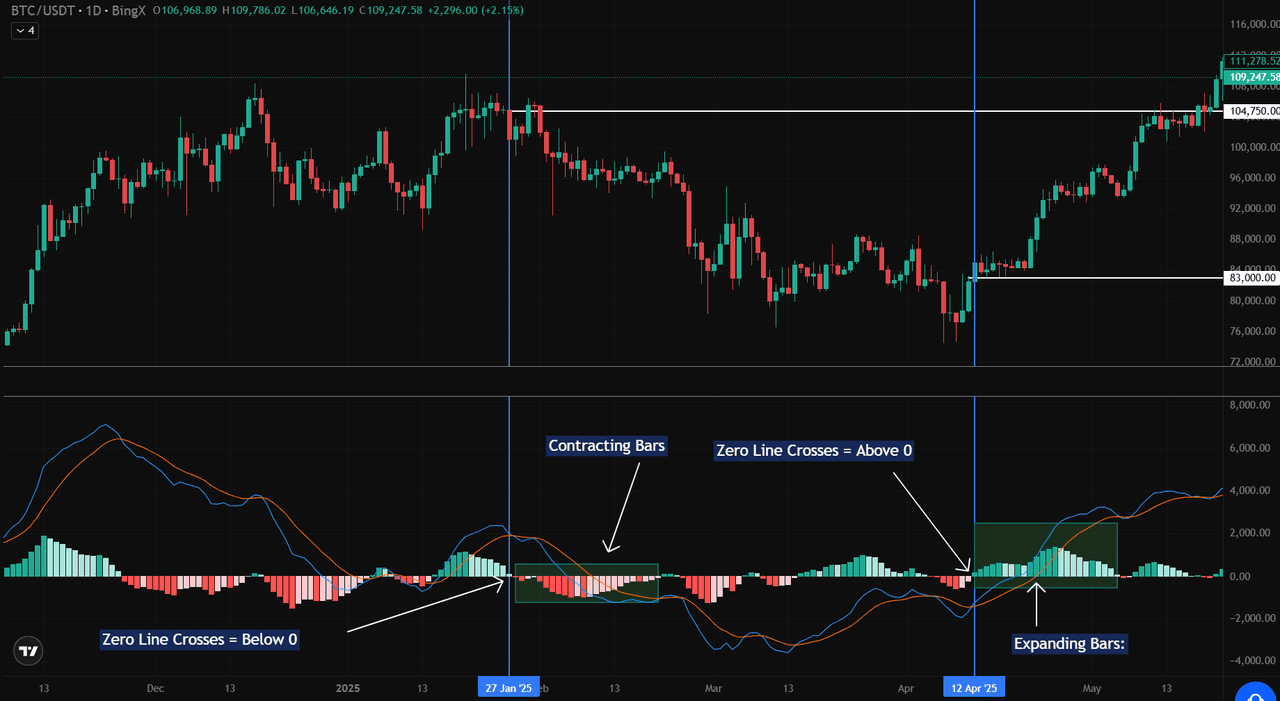Click the 12 Apr '25 date marker
1280x701 pixels.
coord(973,688)
